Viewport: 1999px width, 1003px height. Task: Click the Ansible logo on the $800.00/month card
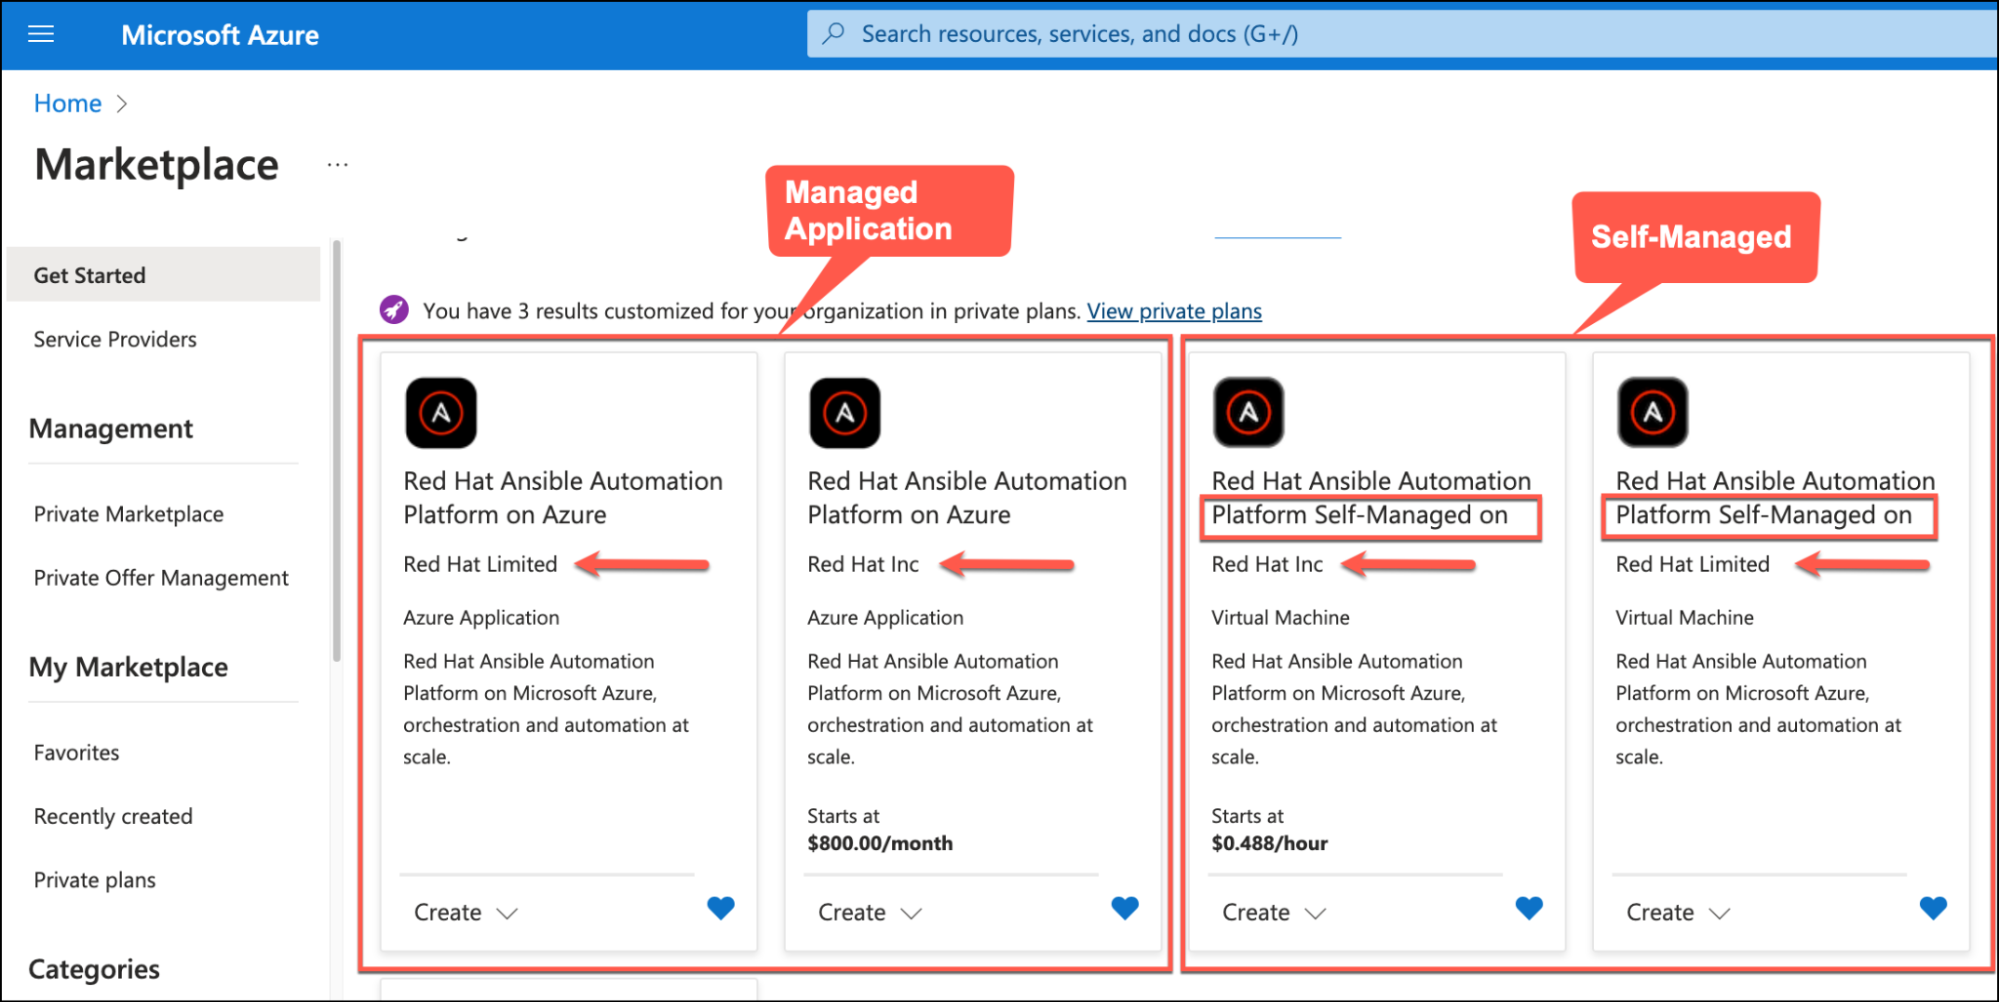[x=845, y=413]
